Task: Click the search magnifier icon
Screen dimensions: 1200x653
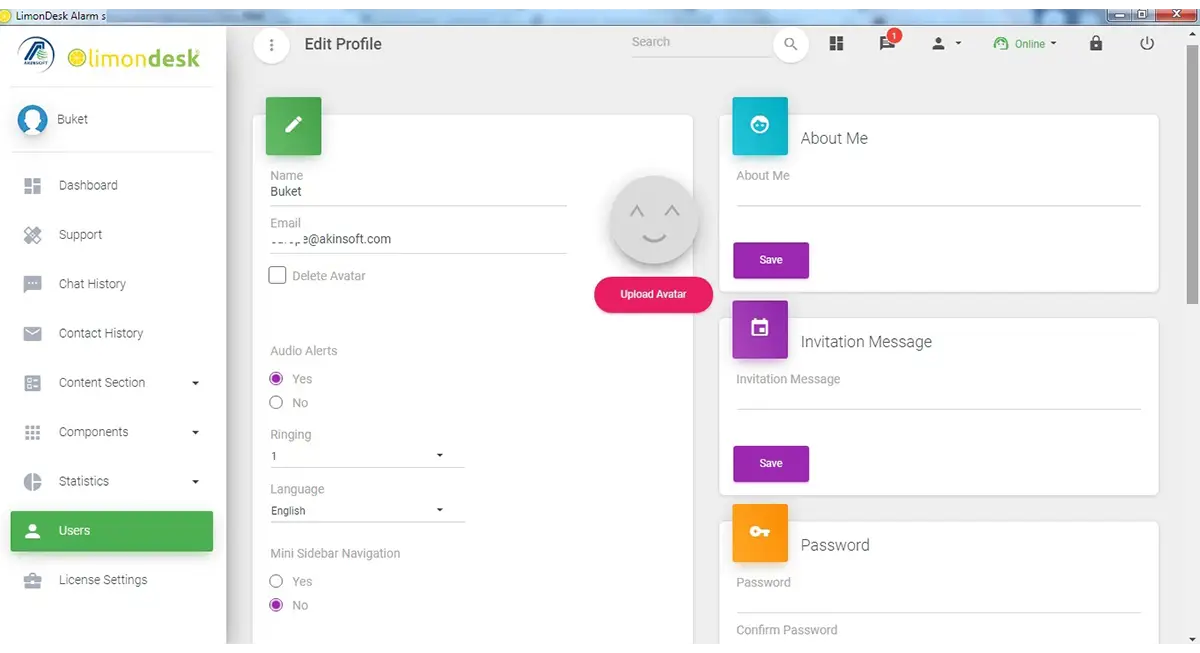Action: pyautogui.click(x=790, y=45)
